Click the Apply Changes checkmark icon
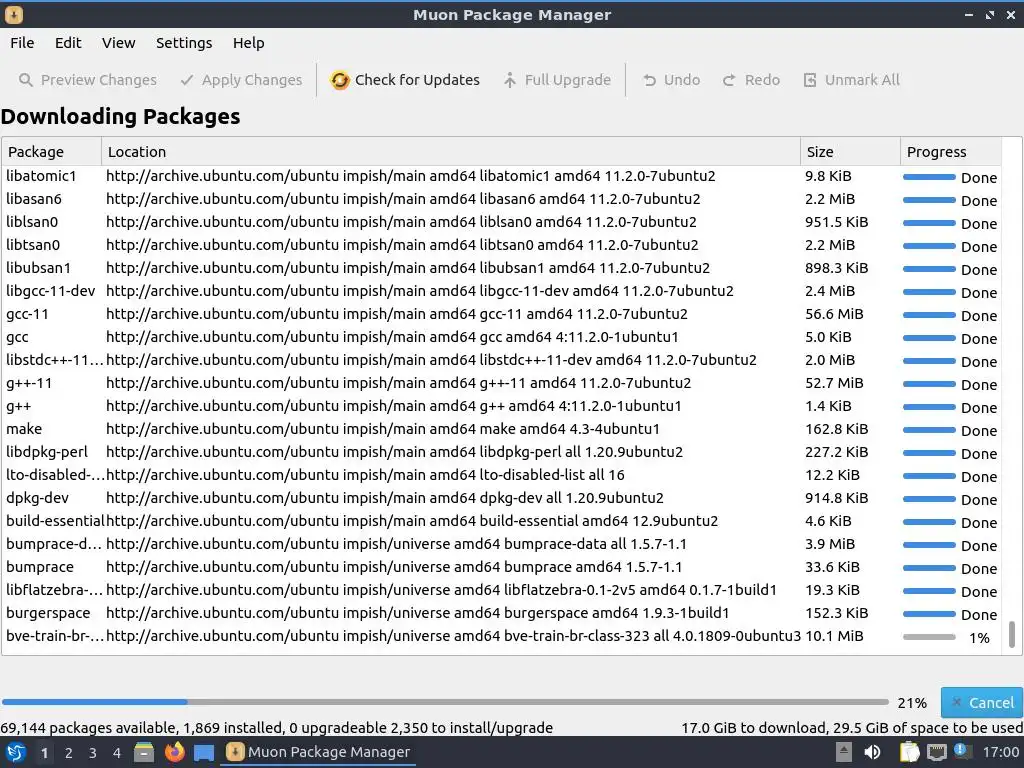1024x768 pixels. [x=187, y=80]
